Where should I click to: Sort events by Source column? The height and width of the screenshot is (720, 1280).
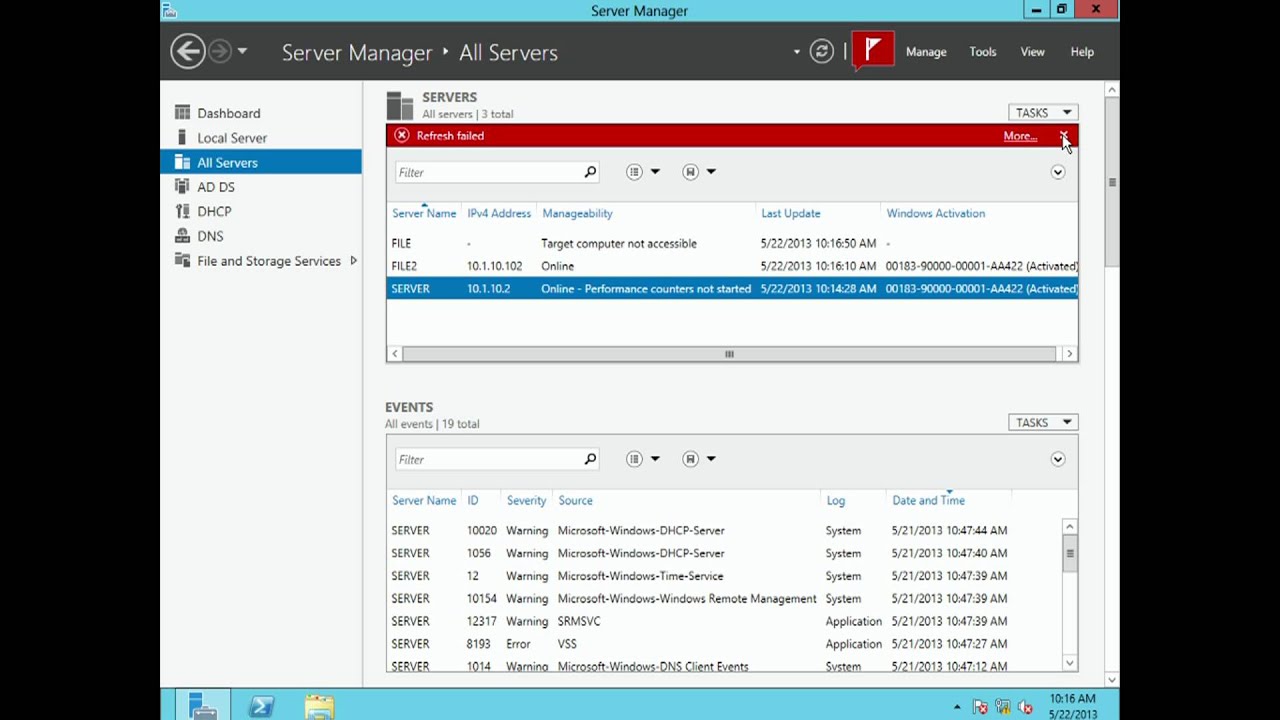click(x=575, y=500)
